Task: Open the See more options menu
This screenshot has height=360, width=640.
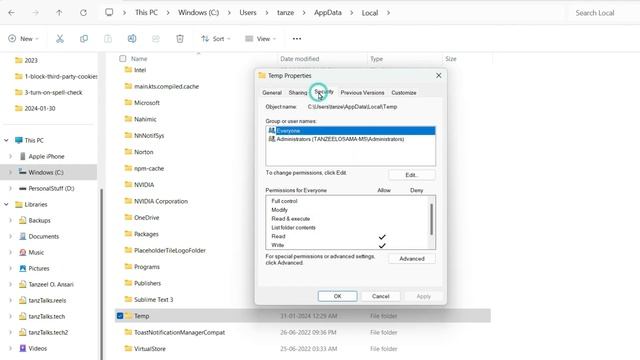Action: pyautogui.click(x=297, y=39)
